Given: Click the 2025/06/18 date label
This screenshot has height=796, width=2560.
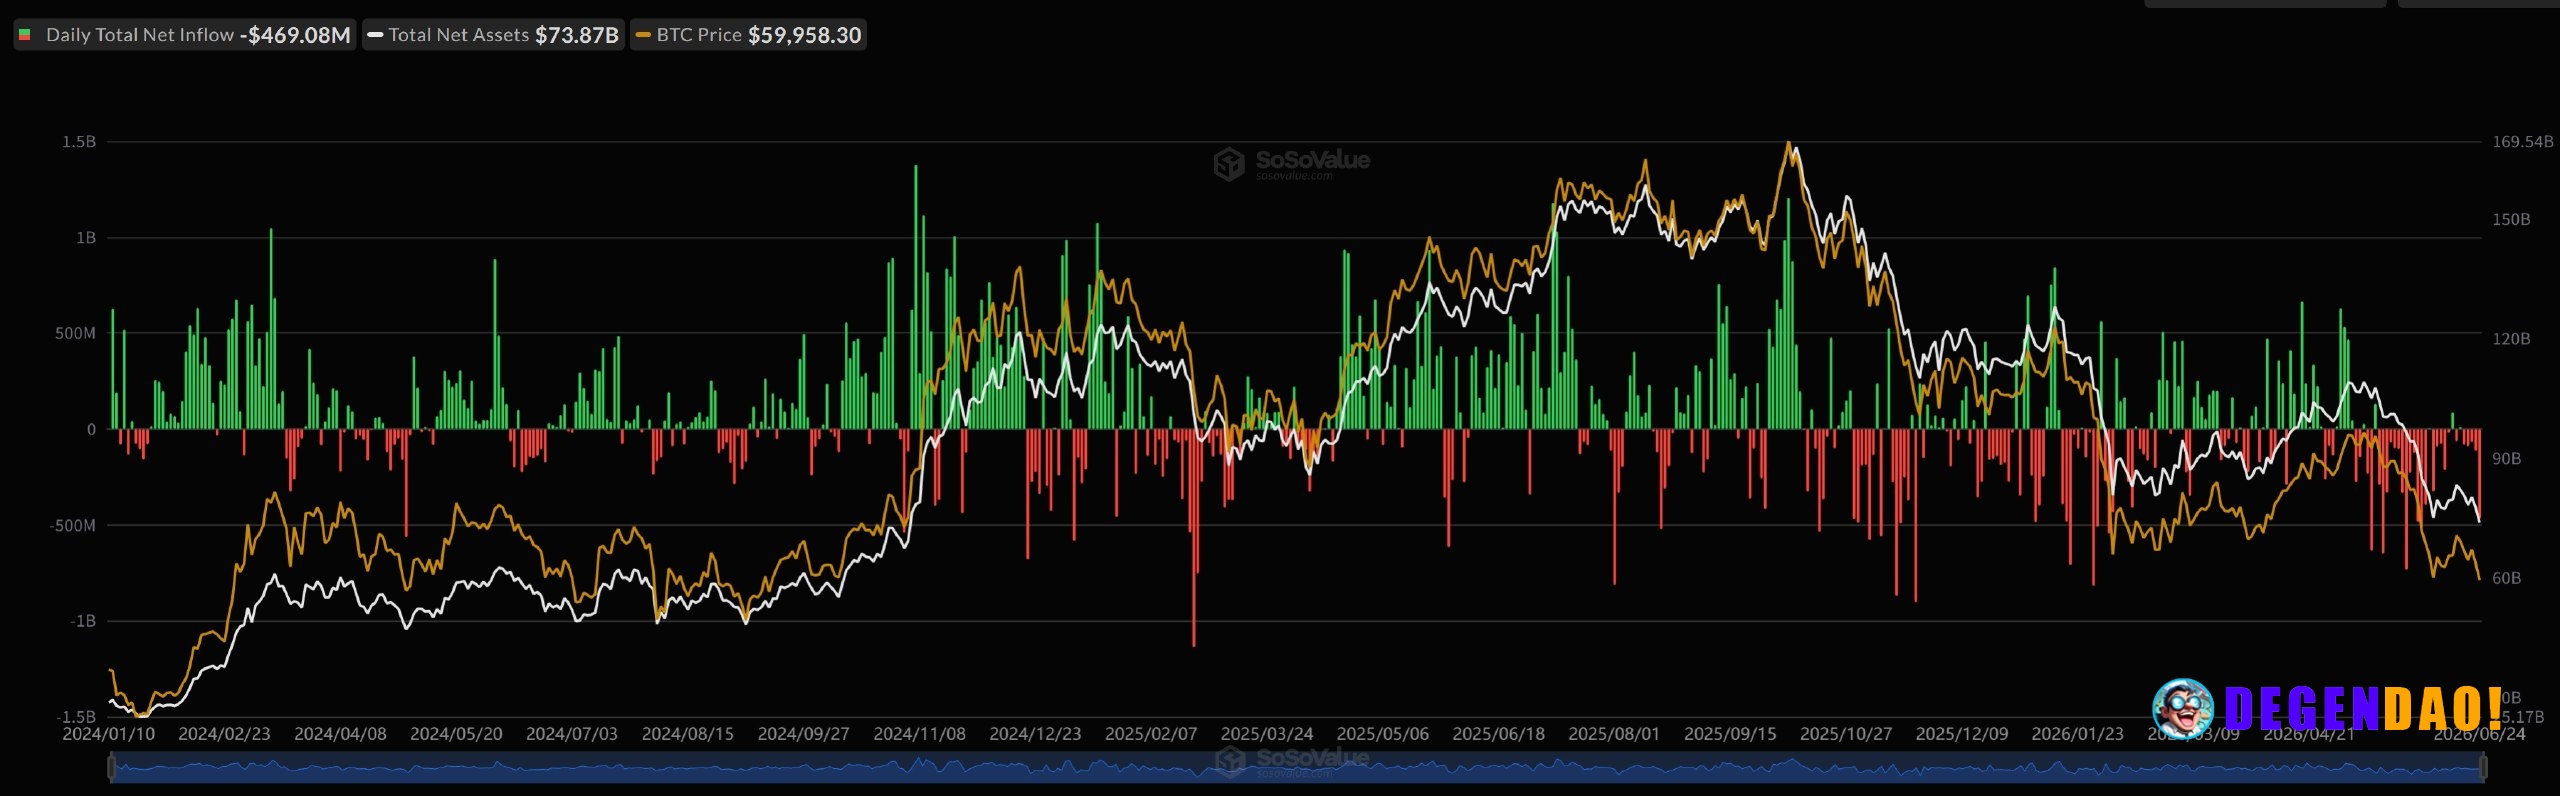Looking at the screenshot, I should click(1499, 734).
